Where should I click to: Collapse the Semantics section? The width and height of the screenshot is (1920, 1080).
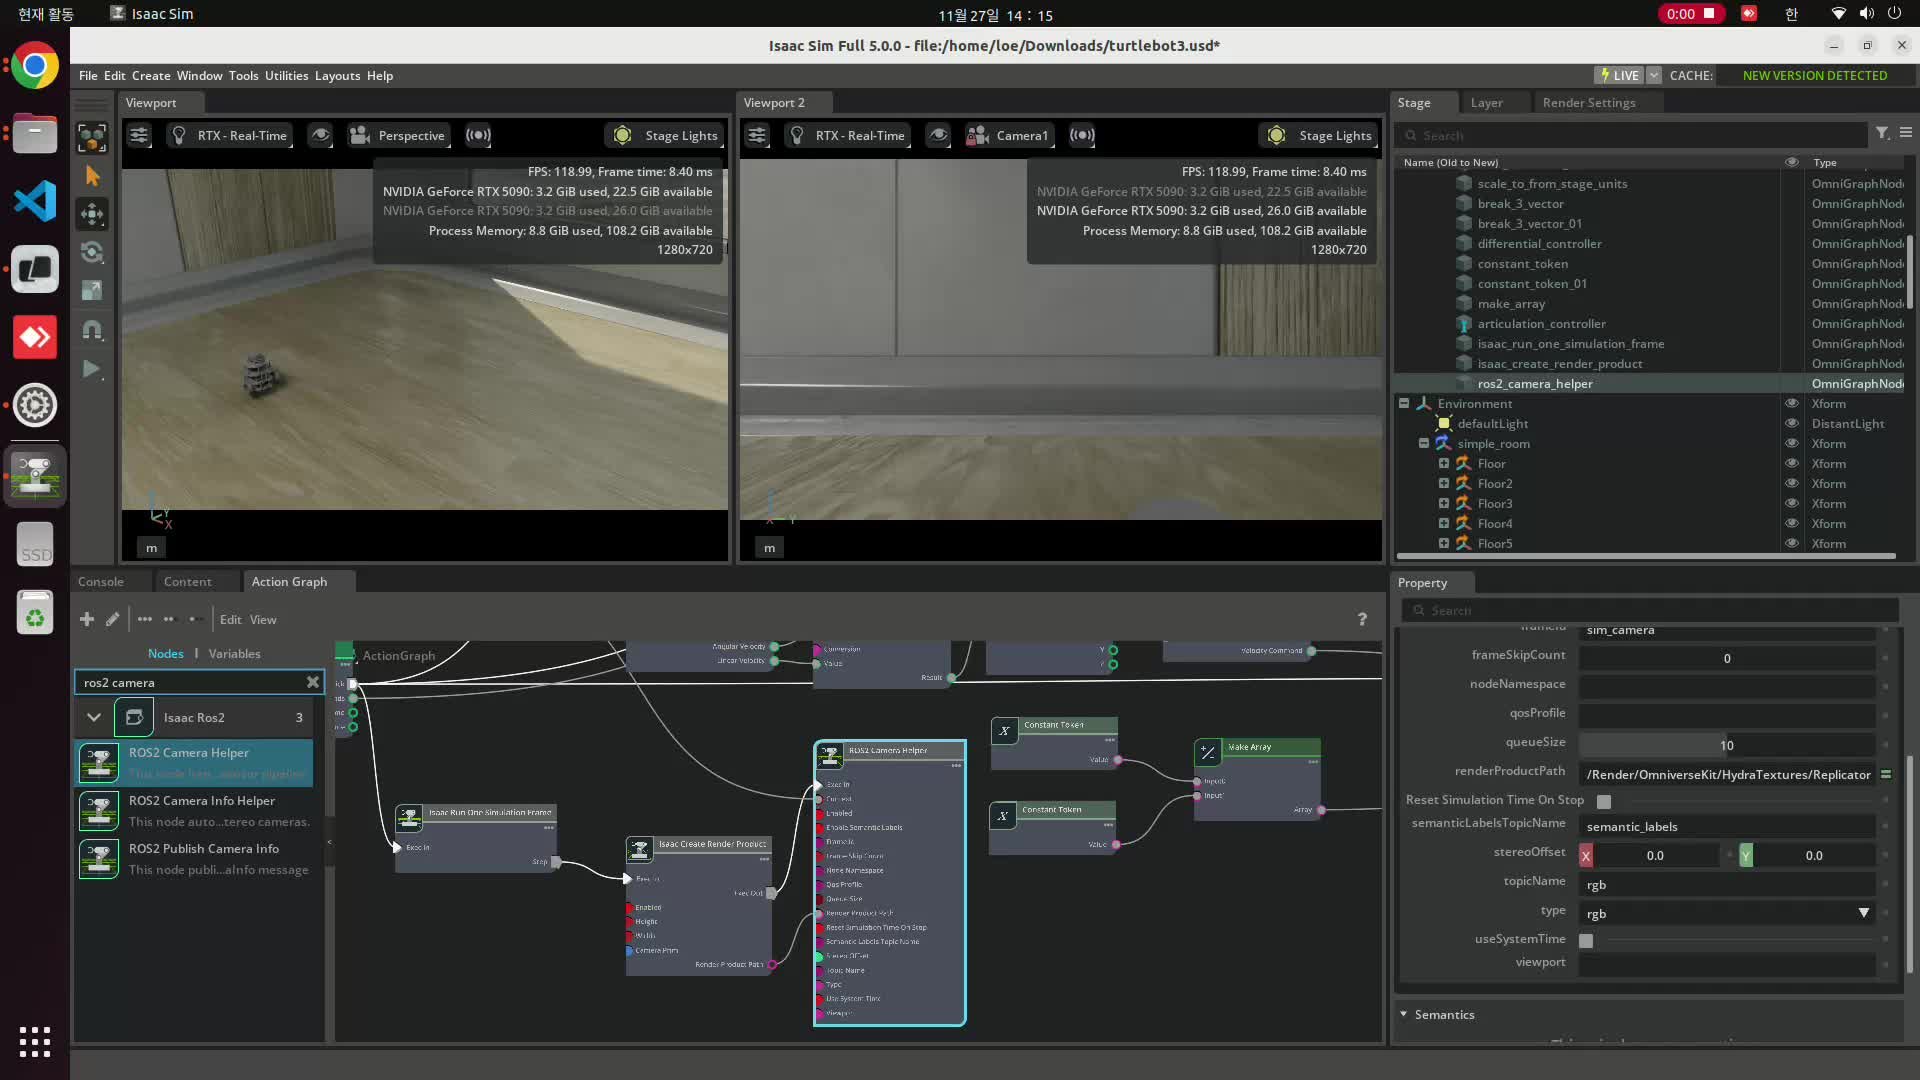tap(1404, 1014)
